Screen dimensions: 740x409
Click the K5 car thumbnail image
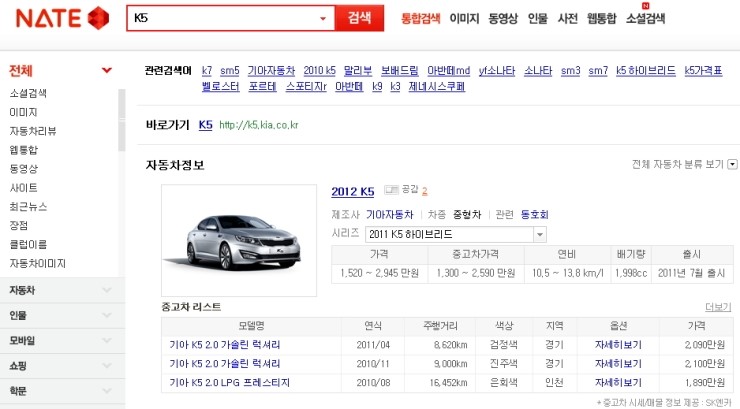point(239,240)
